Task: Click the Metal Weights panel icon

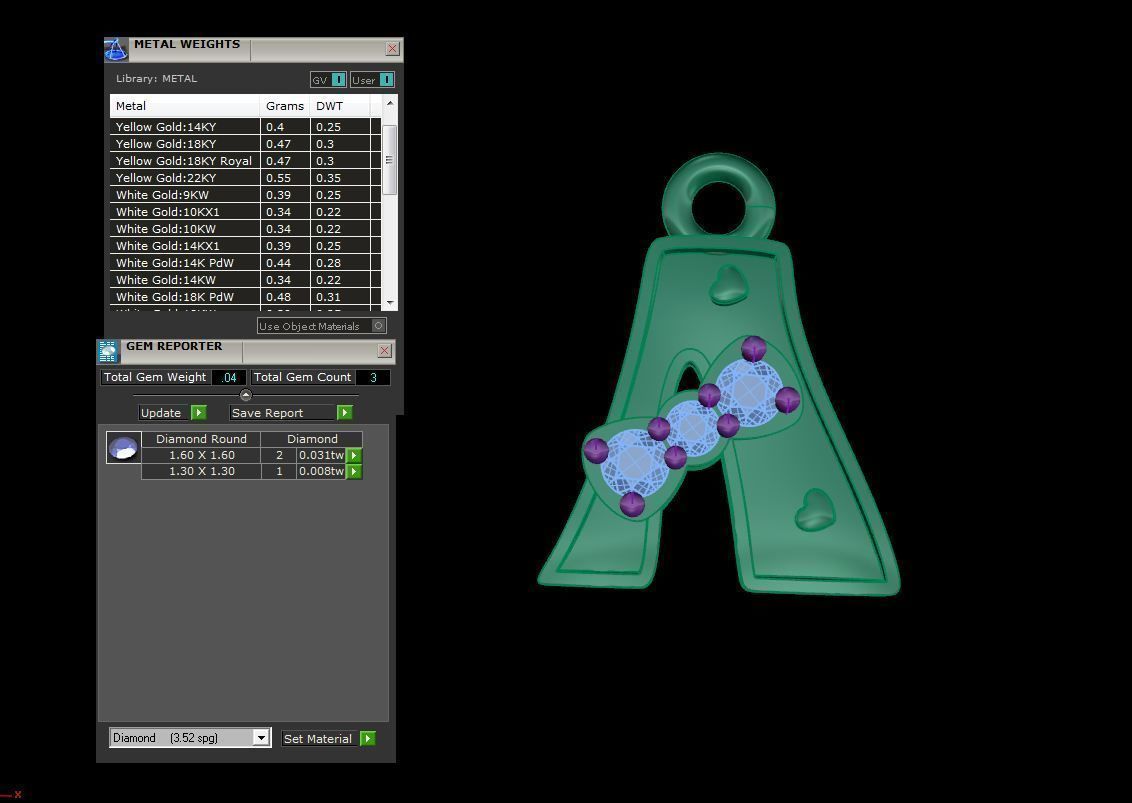Action: tap(116, 50)
